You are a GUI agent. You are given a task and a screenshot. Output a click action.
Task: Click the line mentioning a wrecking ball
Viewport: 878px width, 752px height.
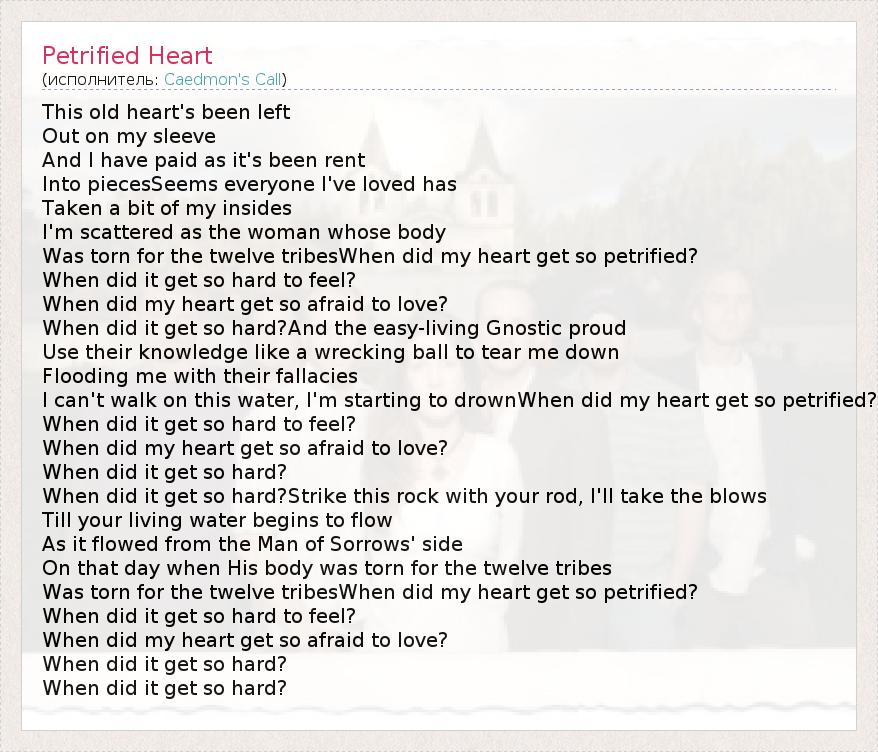pos(330,352)
